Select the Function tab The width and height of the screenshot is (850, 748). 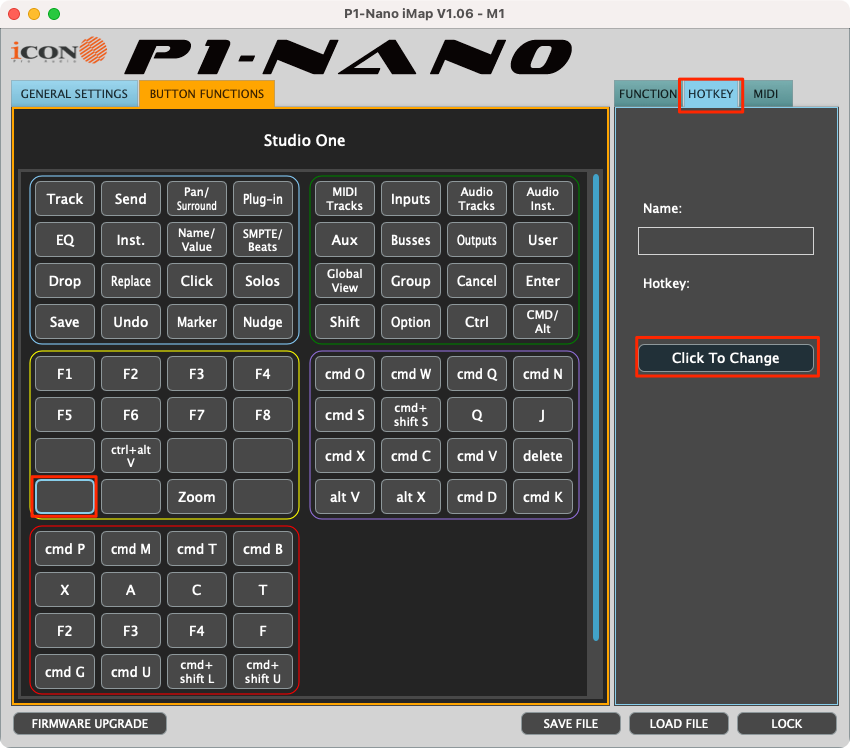pyautogui.click(x=647, y=94)
